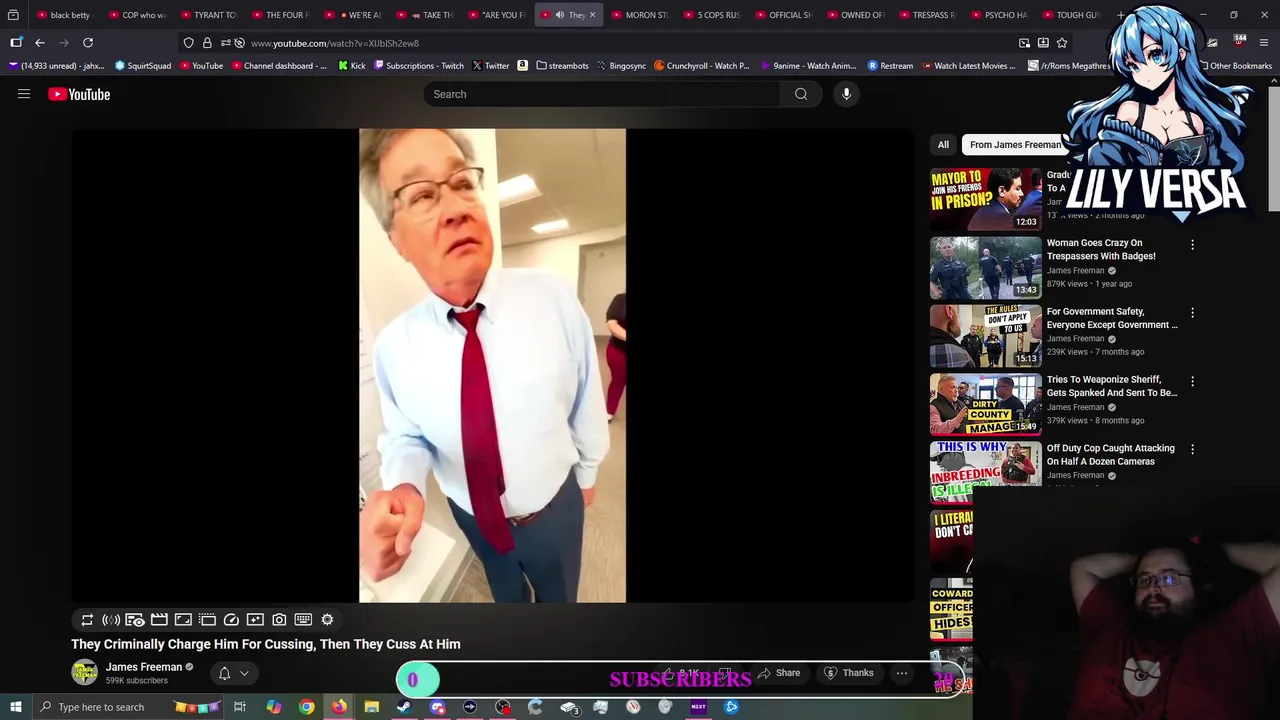The width and height of the screenshot is (1280, 720).
Task: Toggle cinema mode clapperboard icon
Action: point(159,620)
